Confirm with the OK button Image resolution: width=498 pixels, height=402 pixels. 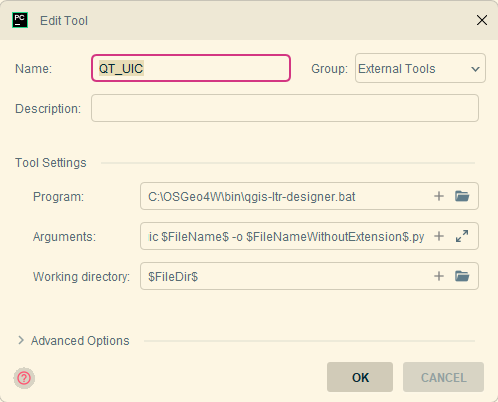[x=360, y=377]
